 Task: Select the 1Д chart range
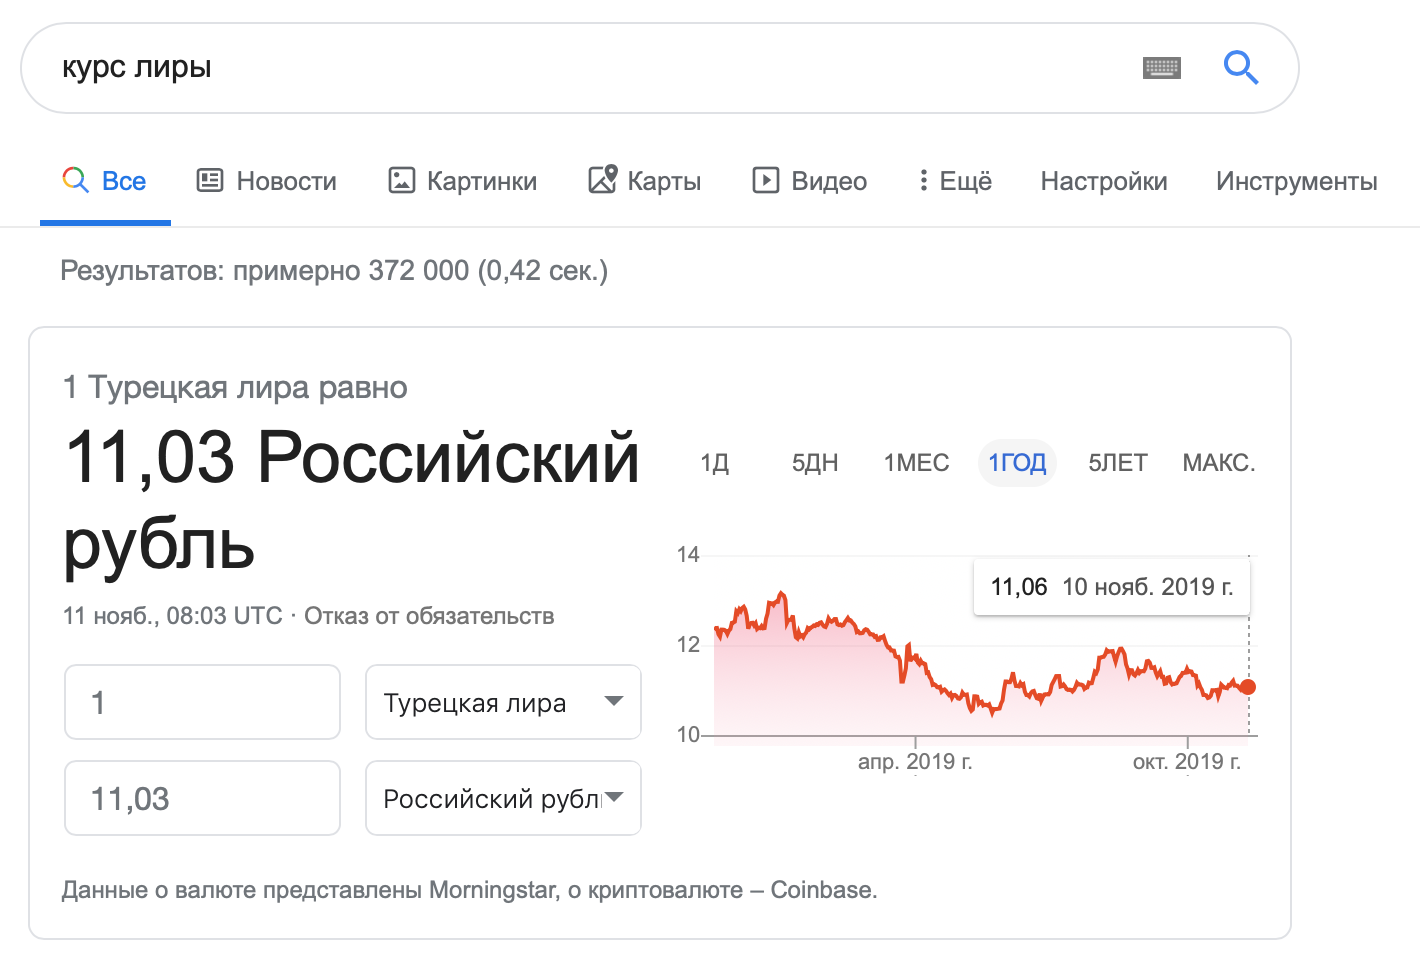click(x=714, y=463)
